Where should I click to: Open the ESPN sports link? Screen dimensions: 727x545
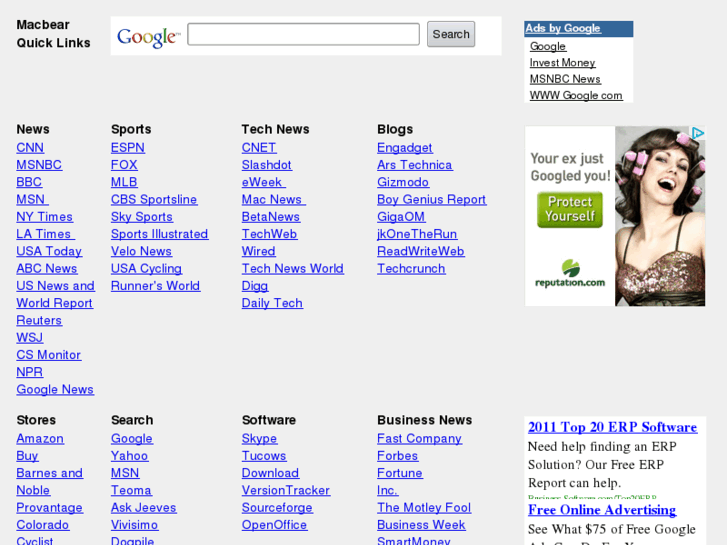(128, 147)
